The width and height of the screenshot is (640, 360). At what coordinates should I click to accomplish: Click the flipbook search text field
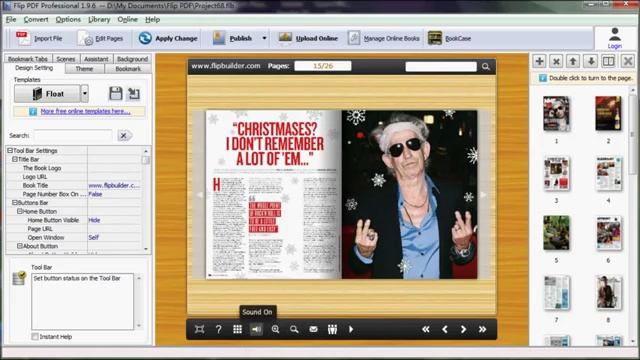(x=441, y=66)
